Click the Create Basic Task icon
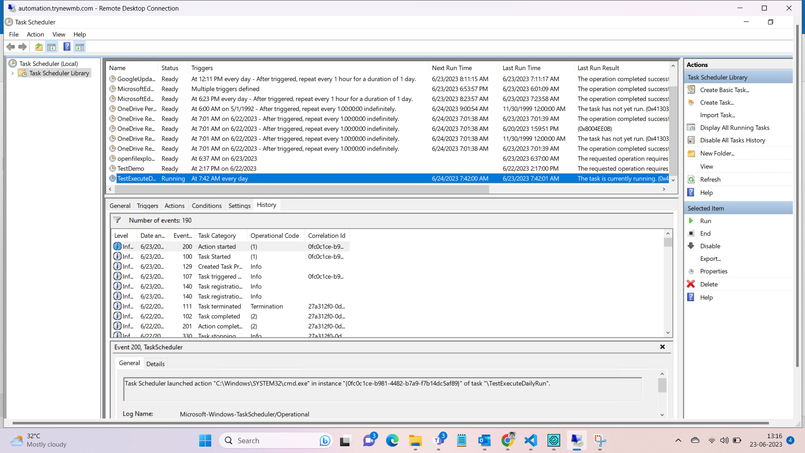The width and height of the screenshot is (805, 453). click(x=691, y=90)
